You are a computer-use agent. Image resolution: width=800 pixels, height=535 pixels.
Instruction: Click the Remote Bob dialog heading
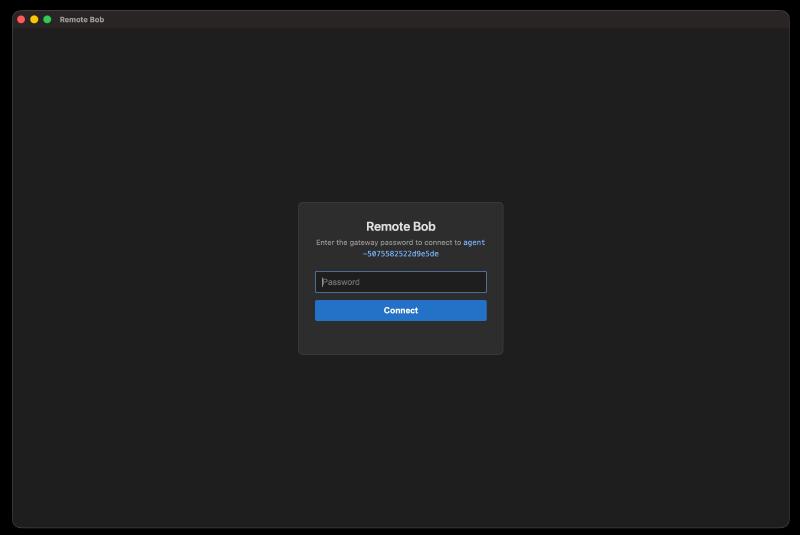(x=401, y=226)
